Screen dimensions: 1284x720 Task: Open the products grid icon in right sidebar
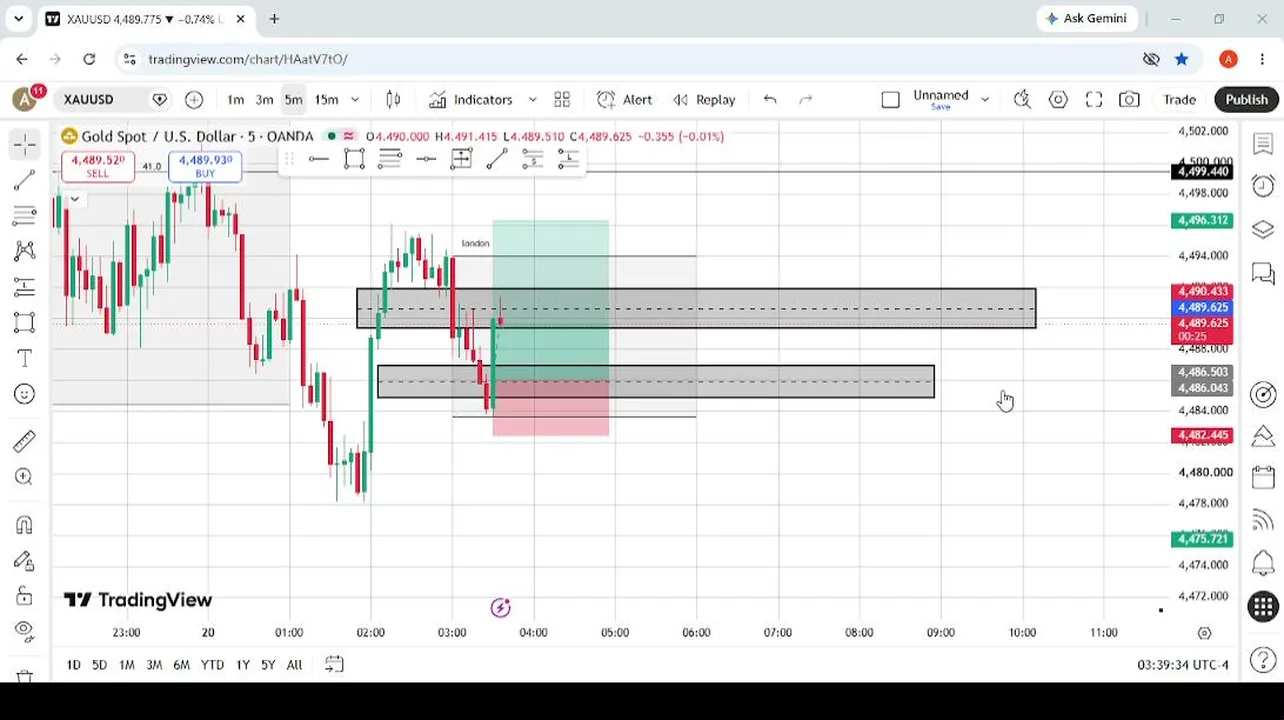tap(1263, 606)
